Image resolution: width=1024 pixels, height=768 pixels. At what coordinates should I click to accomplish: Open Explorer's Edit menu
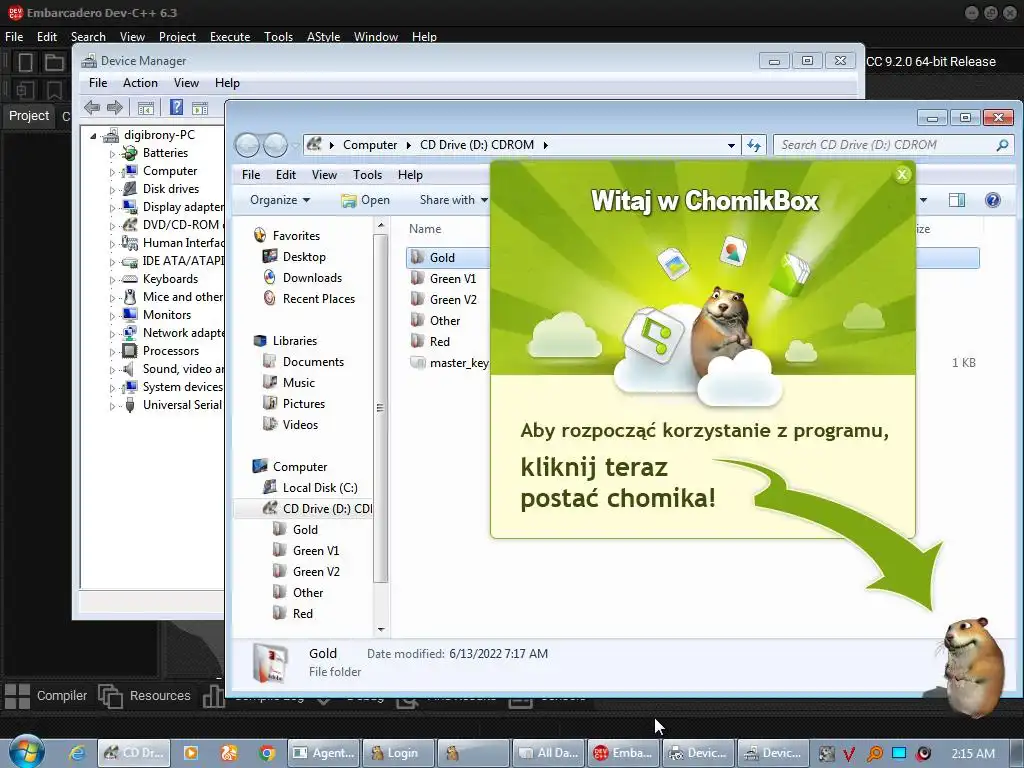(285, 175)
